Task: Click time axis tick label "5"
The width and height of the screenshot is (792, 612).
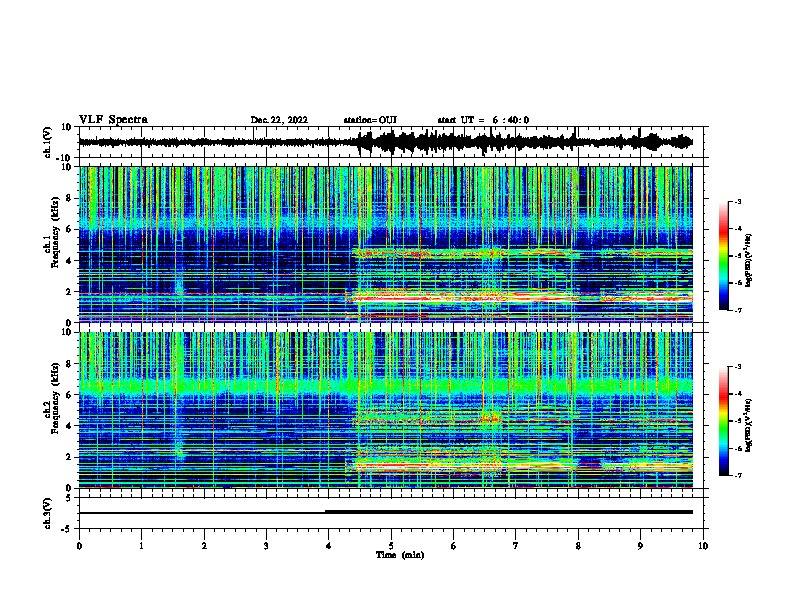Action: (391, 546)
